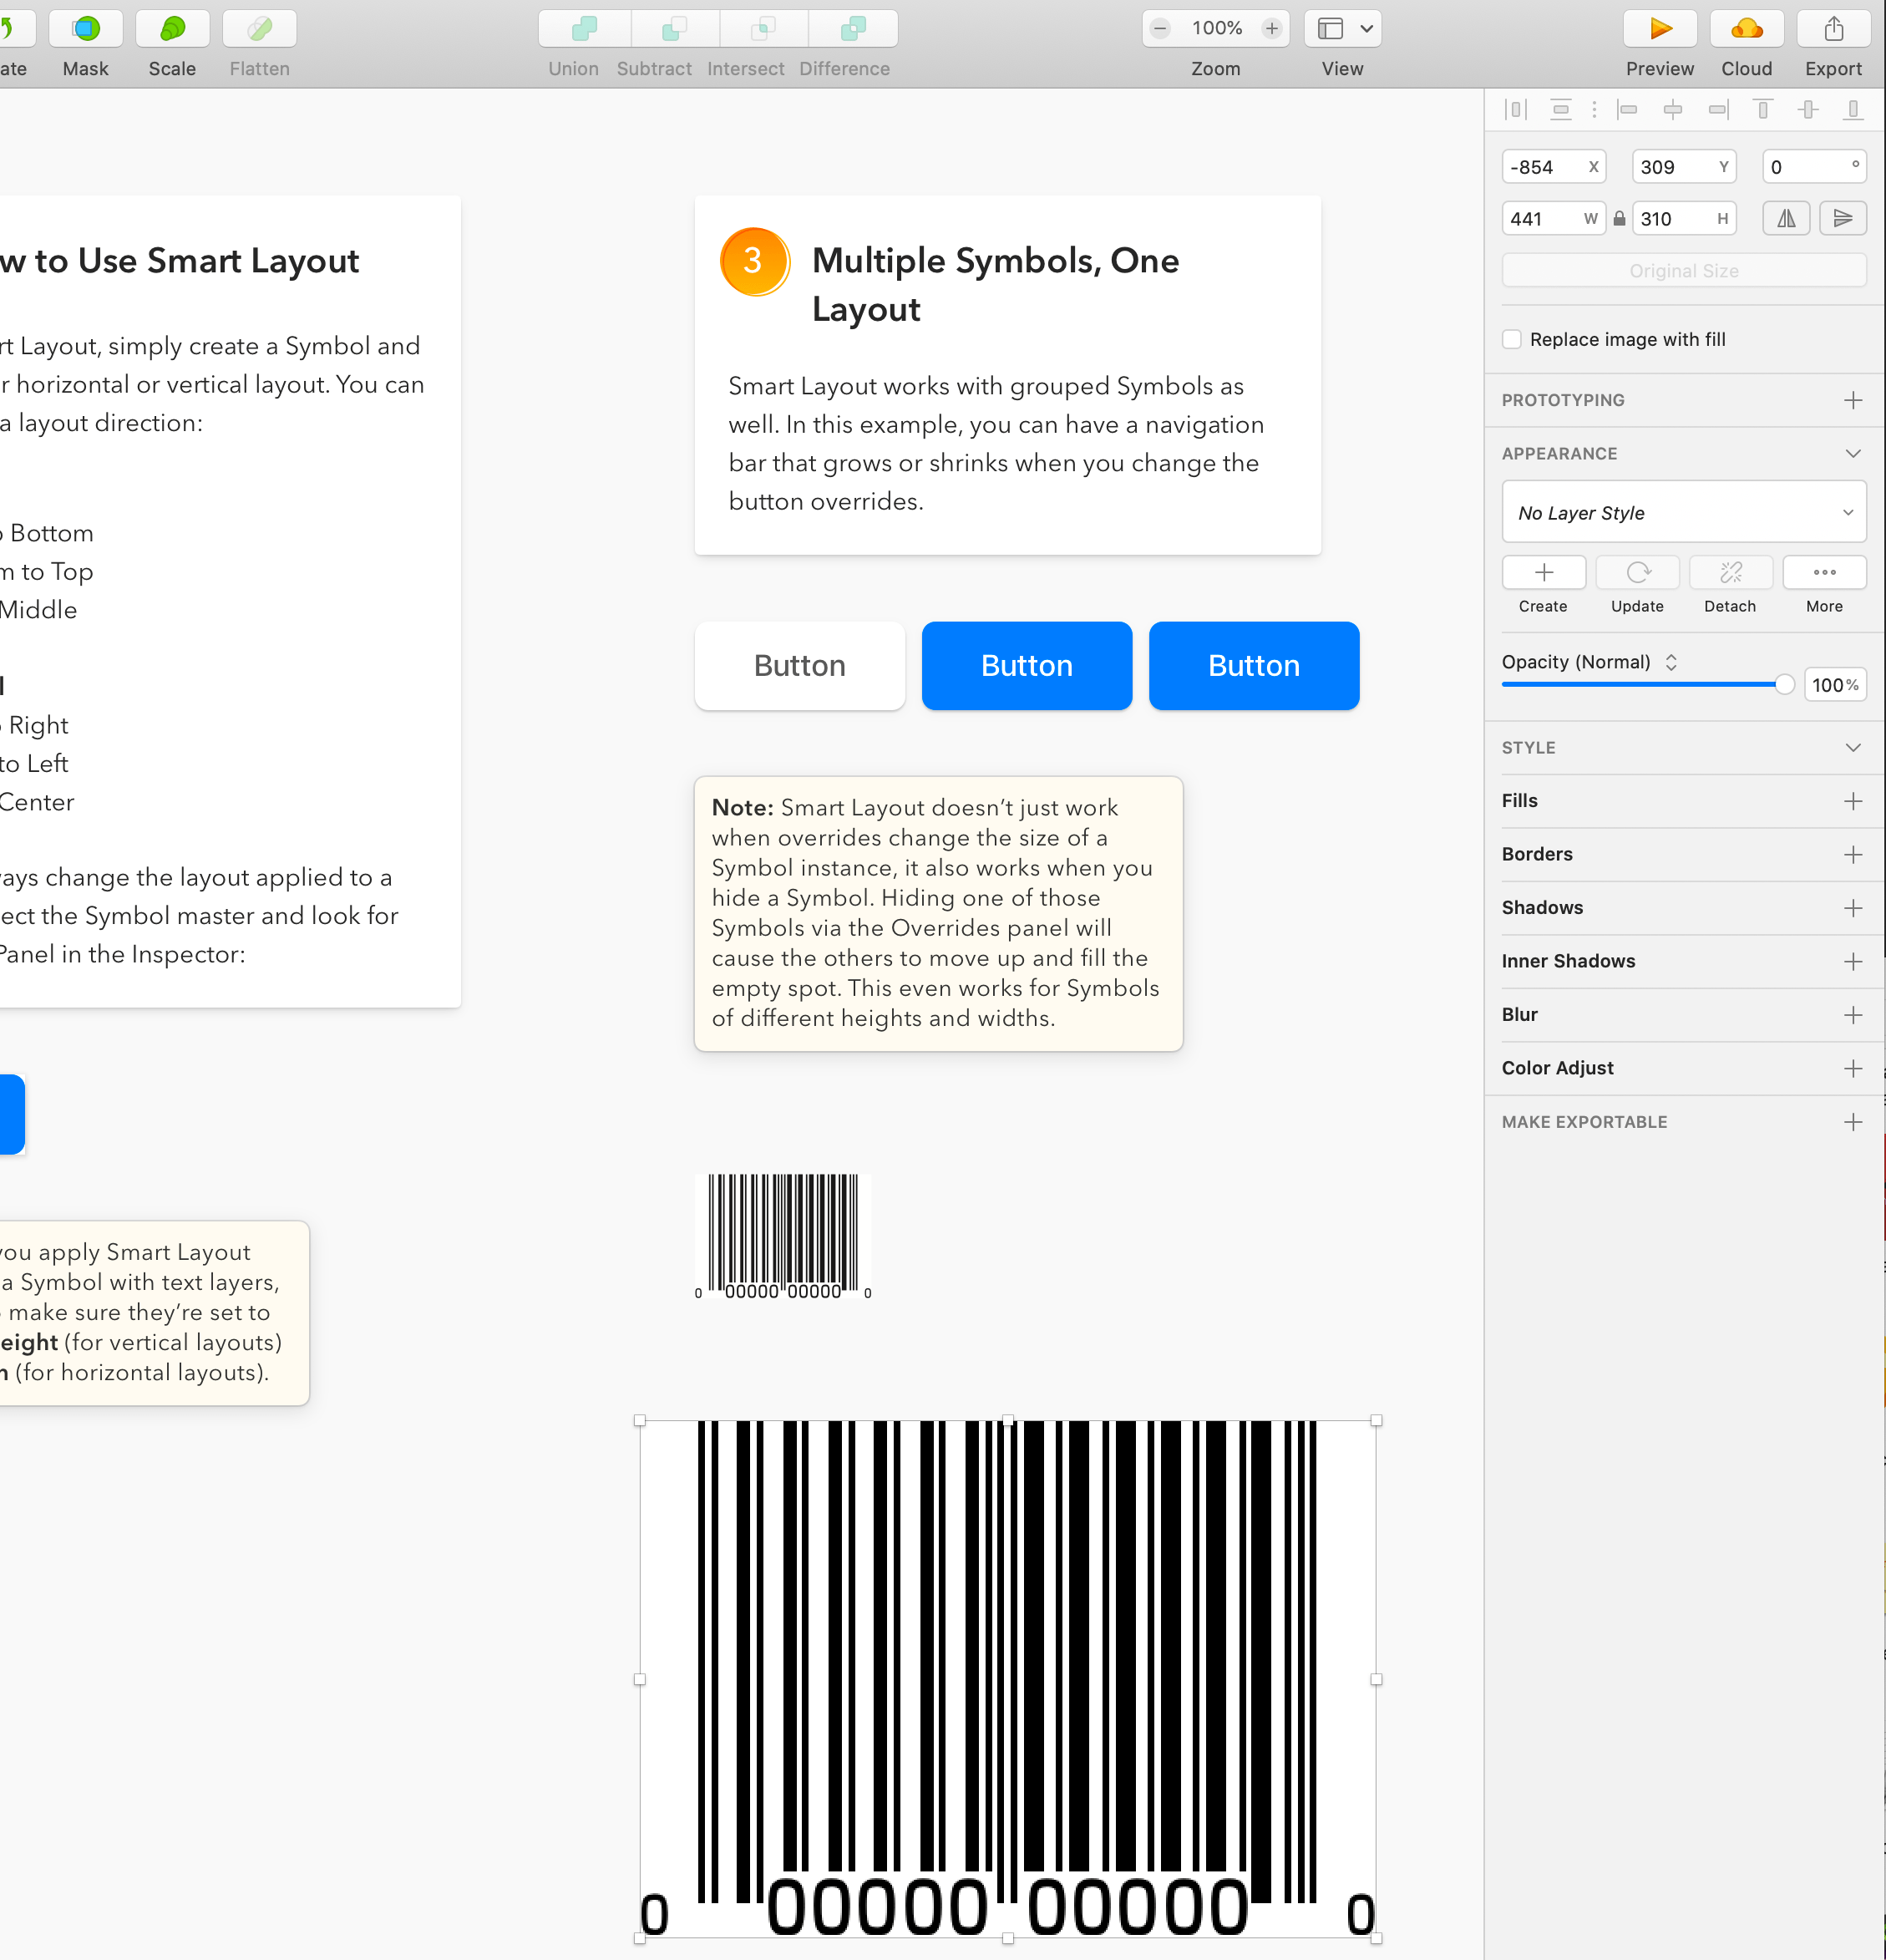This screenshot has height=1960, width=1886.
Task: Click the opacity slider handle
Action: [x=1784, y=685]
